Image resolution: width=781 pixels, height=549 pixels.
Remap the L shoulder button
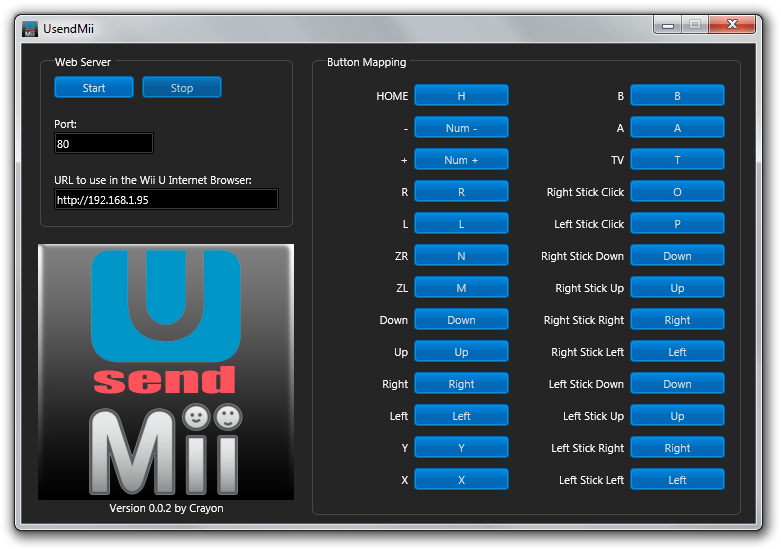(461, 224)
